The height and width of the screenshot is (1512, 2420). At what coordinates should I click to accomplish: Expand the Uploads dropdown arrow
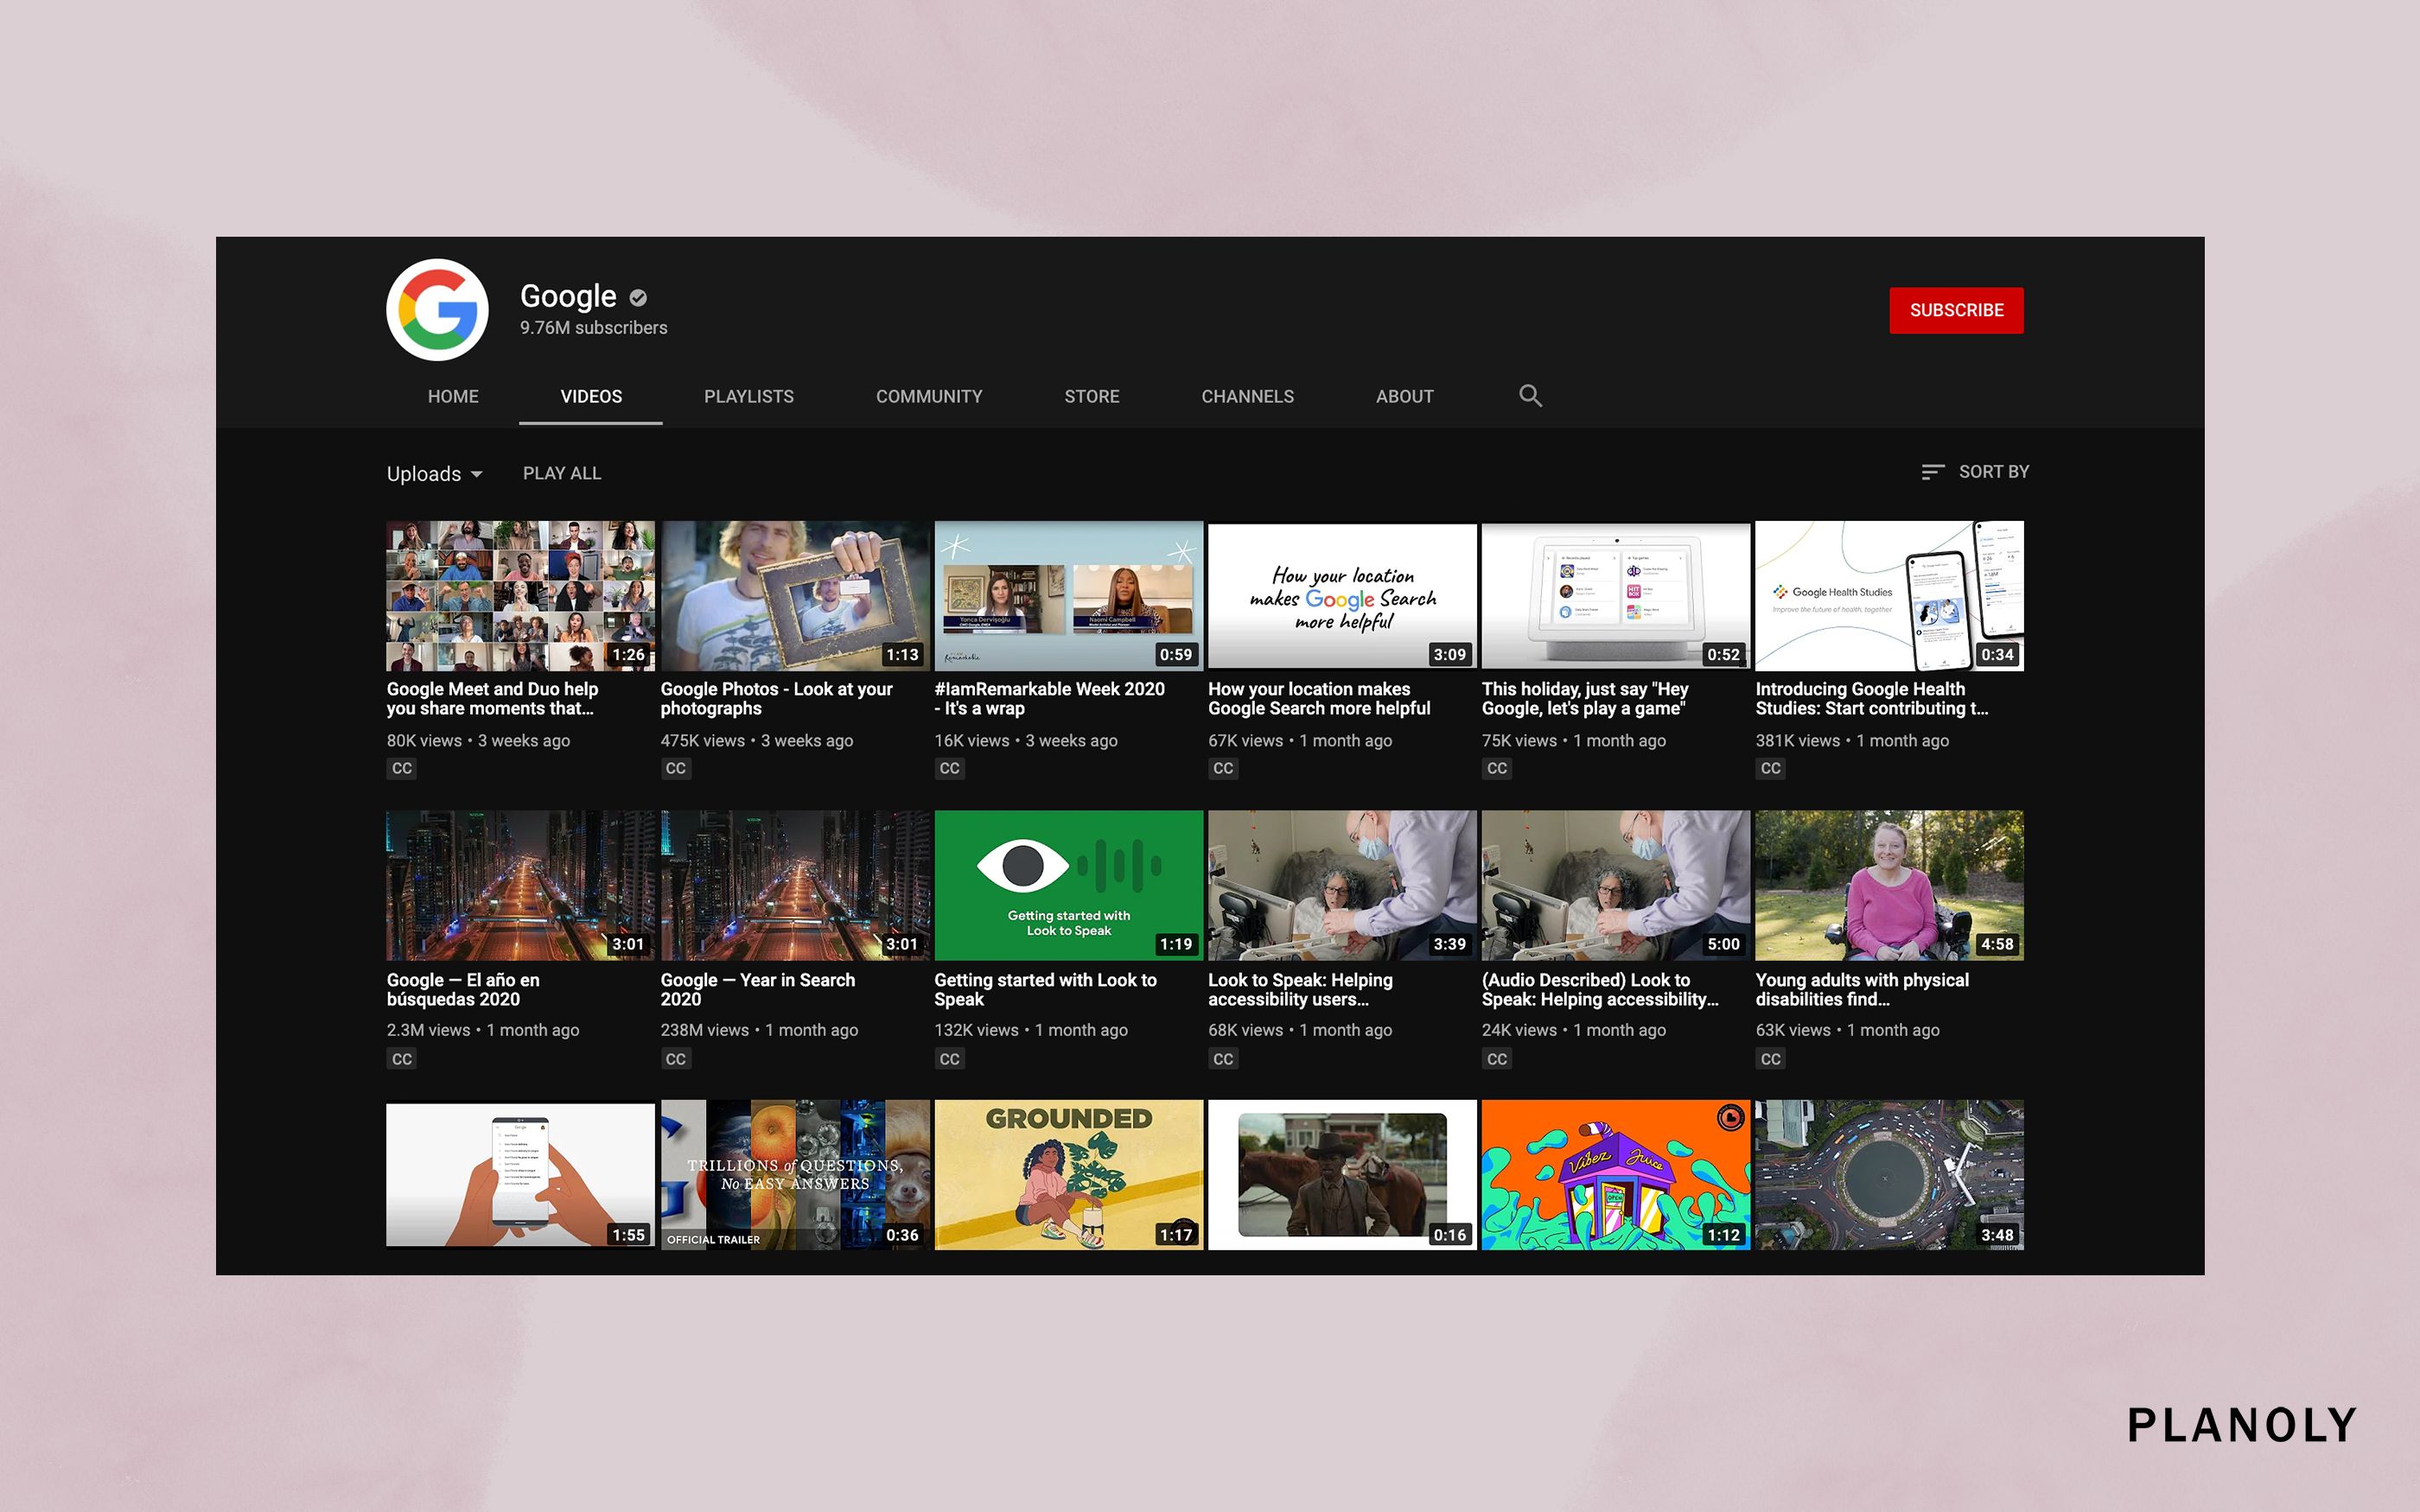tap(476, 474)
